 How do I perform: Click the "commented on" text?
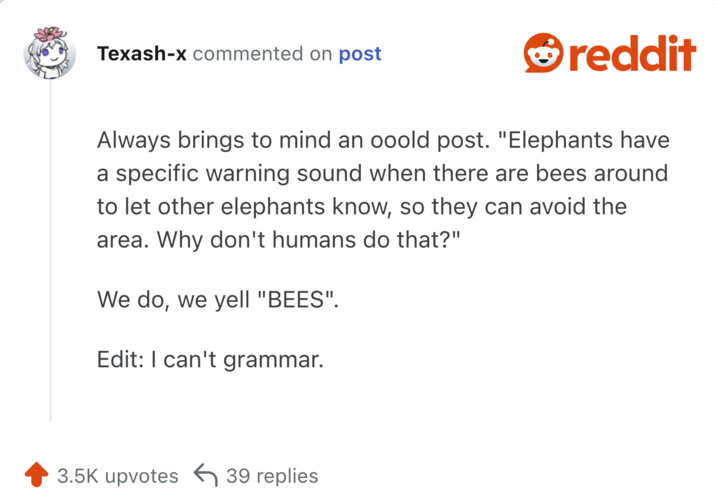(263, 54)
